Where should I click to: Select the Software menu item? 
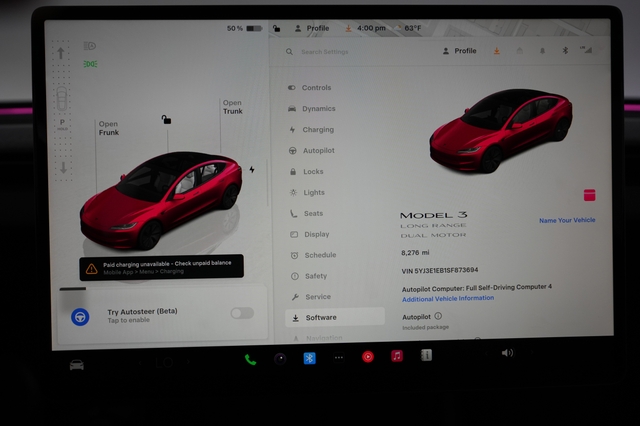(x=335, y=317)
